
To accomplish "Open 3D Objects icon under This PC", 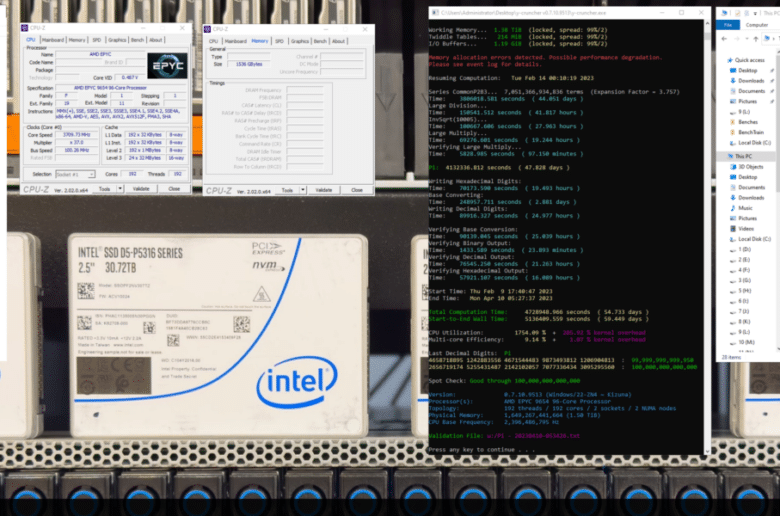I will (x=733, y=167).
